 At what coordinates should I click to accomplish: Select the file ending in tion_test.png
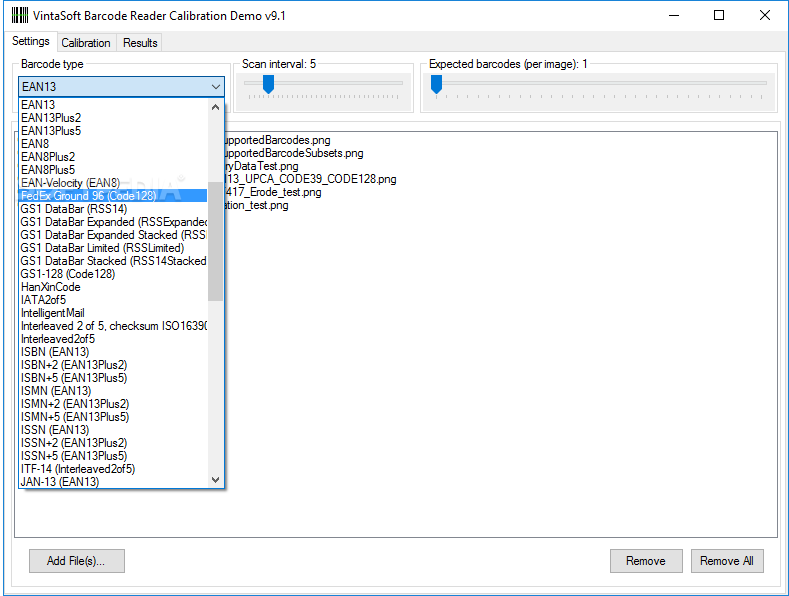(x=257, y=205)
